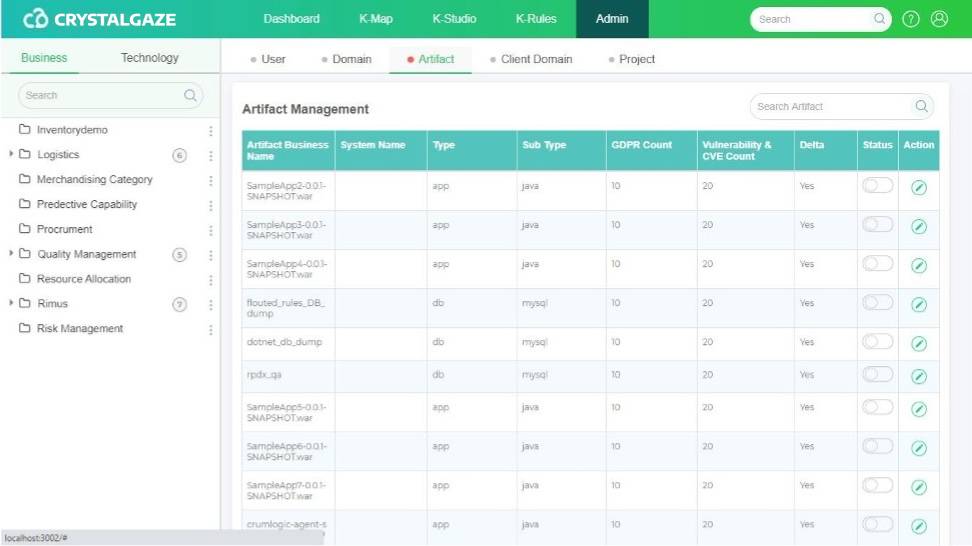Click the CrystalGaze logo

[x=99, y=19]
